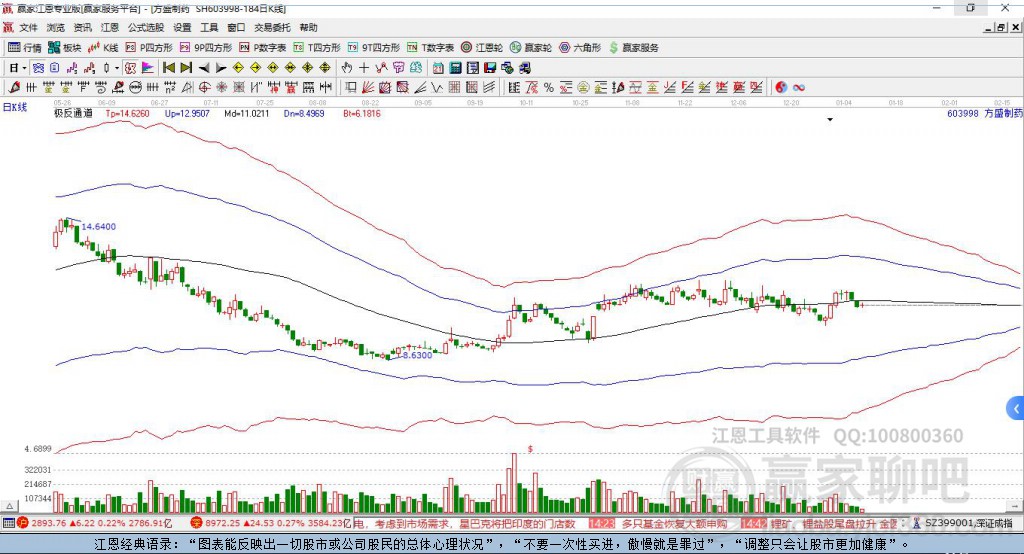1024x554 pixels.
Task: Toggle the highlighted blue chart-mode button
Action: [39, 68]
